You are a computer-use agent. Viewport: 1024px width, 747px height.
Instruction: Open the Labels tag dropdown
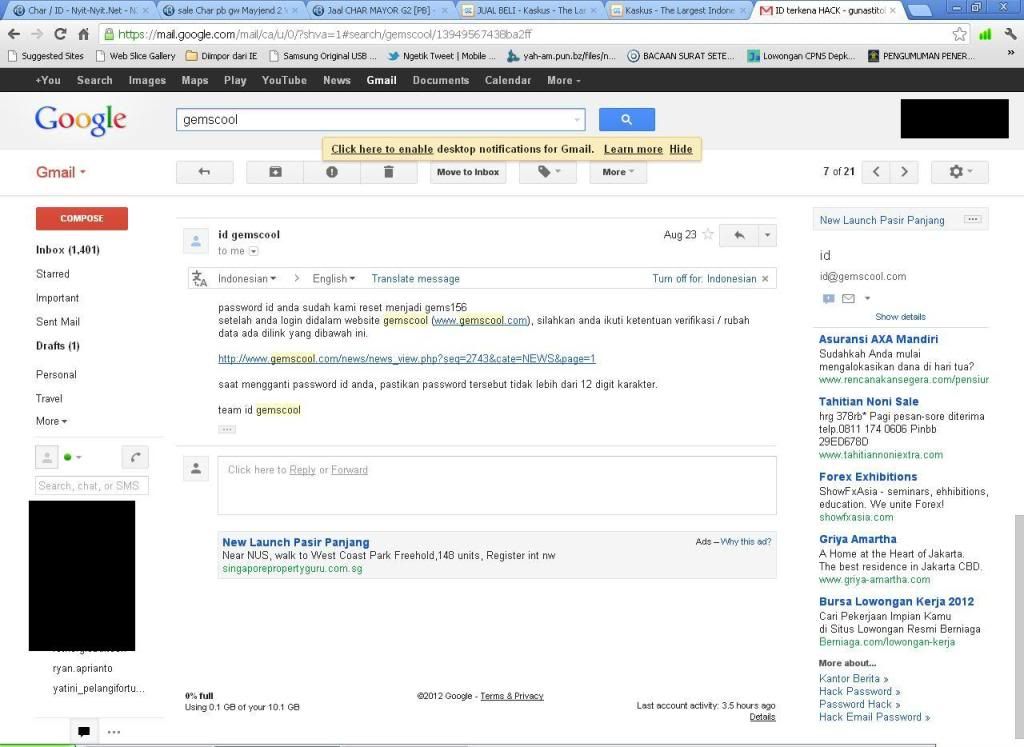pos(549,172)
